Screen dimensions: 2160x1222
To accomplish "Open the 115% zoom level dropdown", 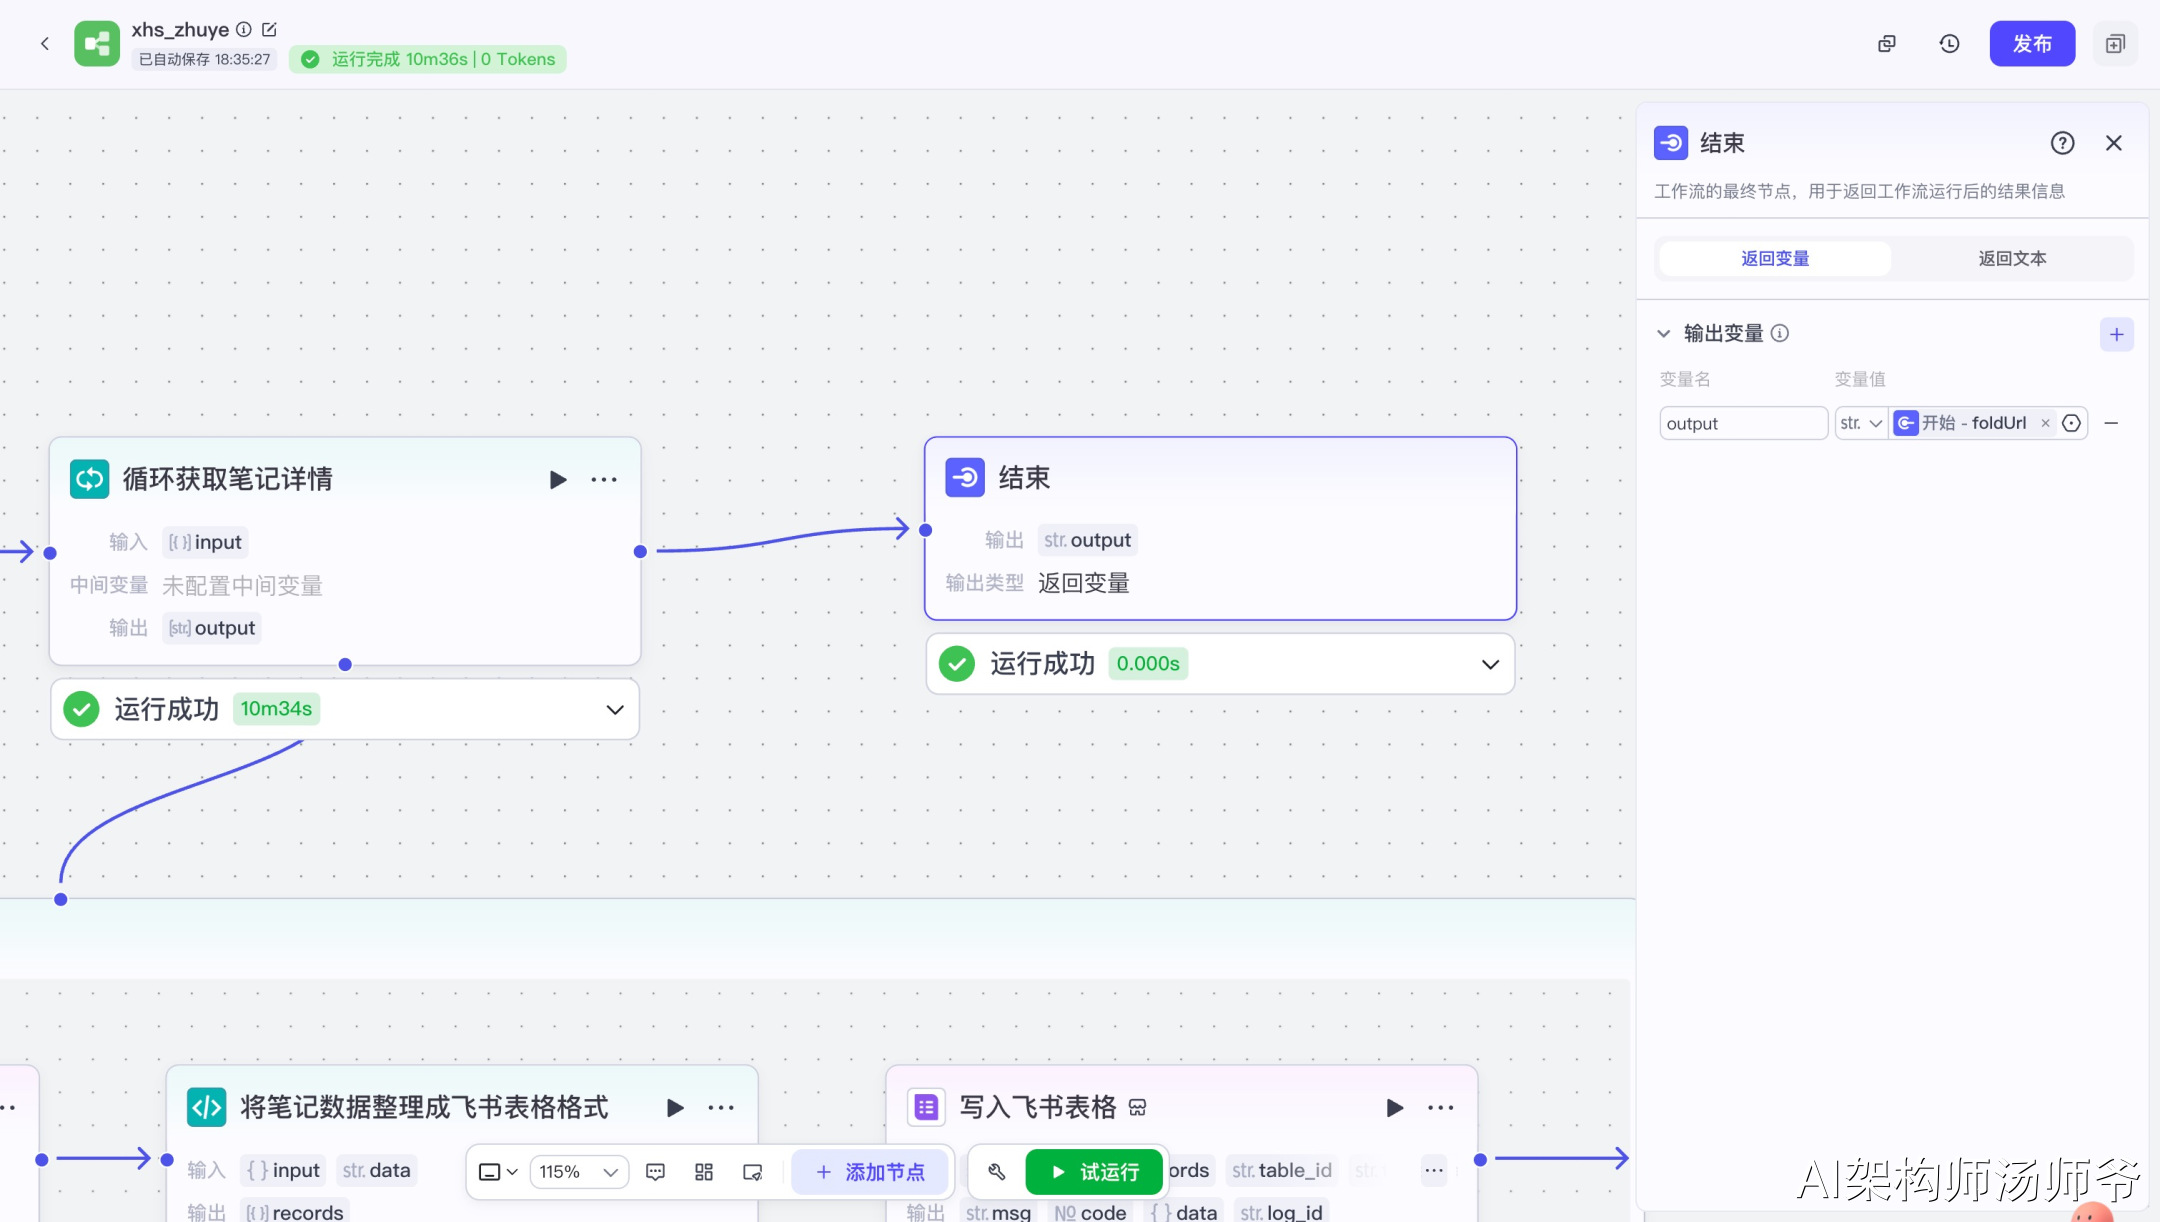I will coord(579,1172).
